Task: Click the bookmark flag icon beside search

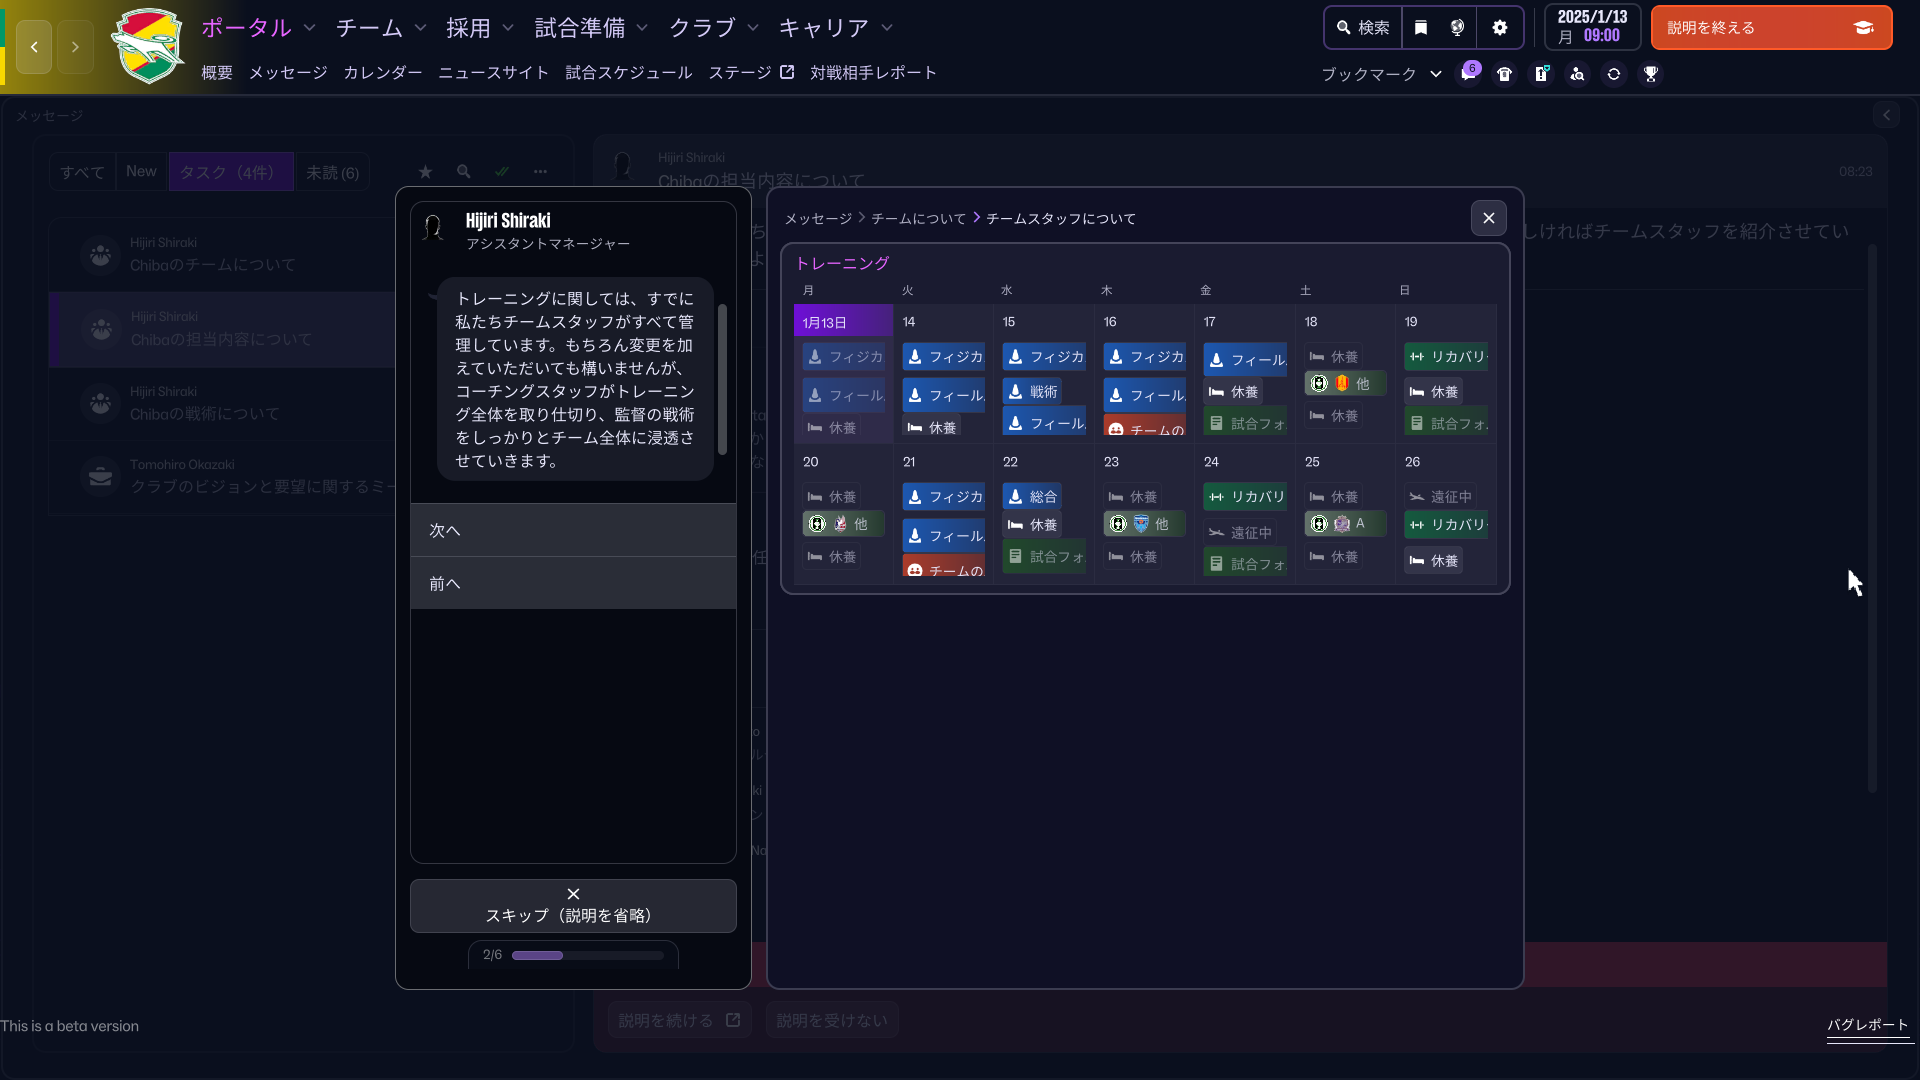Action: 1421,28
